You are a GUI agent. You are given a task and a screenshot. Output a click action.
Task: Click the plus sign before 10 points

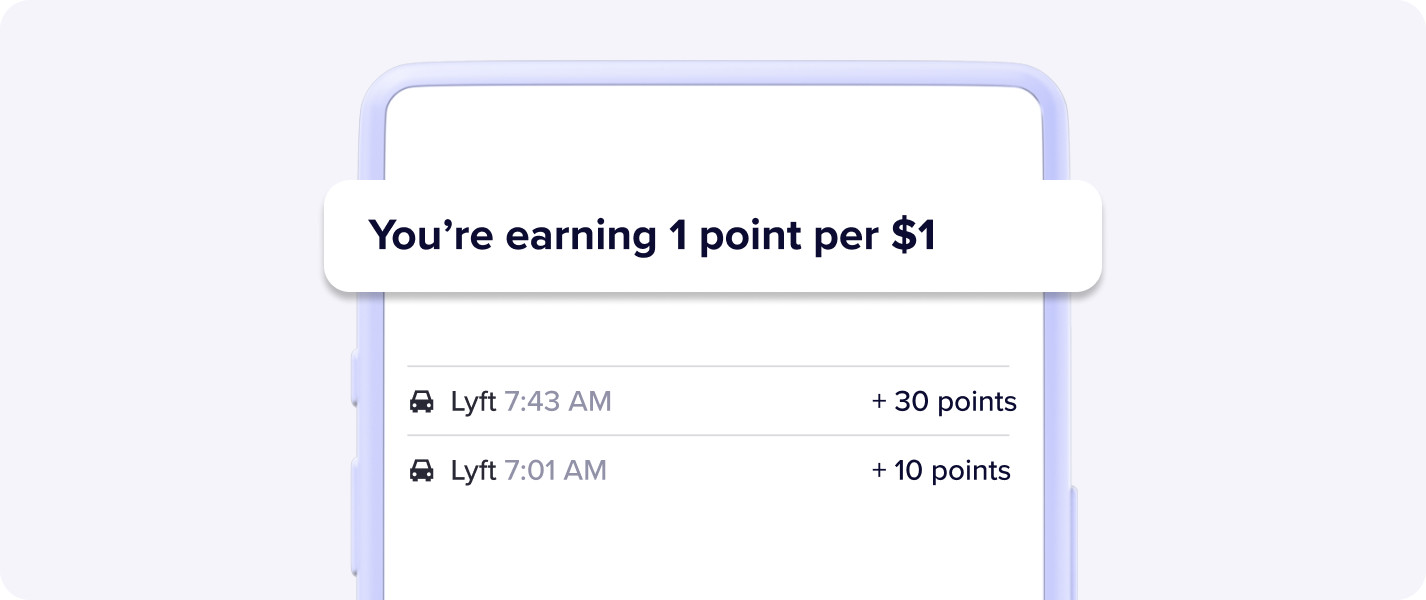tap(879, 470)
